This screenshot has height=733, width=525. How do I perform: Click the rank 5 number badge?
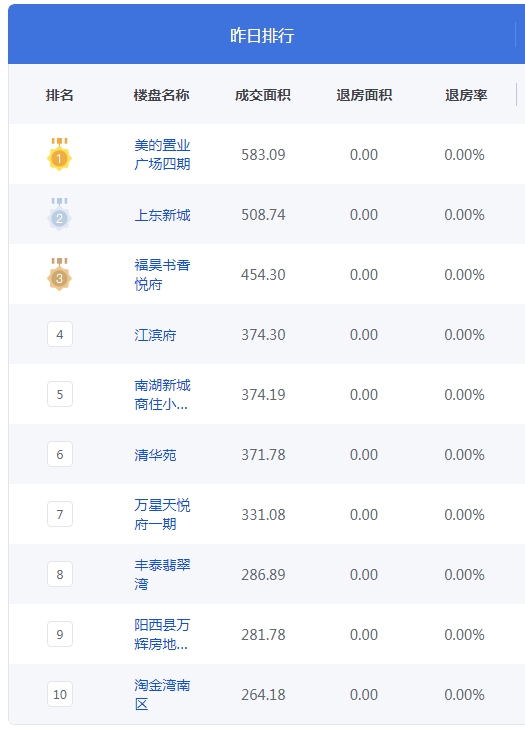[60, 394]
